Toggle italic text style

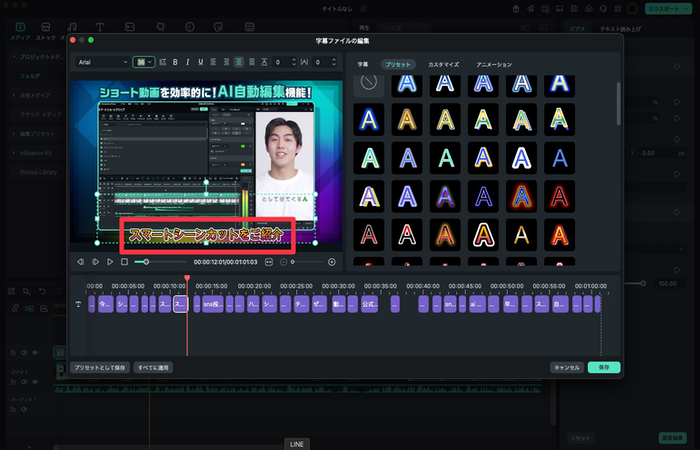coord(188,62)
